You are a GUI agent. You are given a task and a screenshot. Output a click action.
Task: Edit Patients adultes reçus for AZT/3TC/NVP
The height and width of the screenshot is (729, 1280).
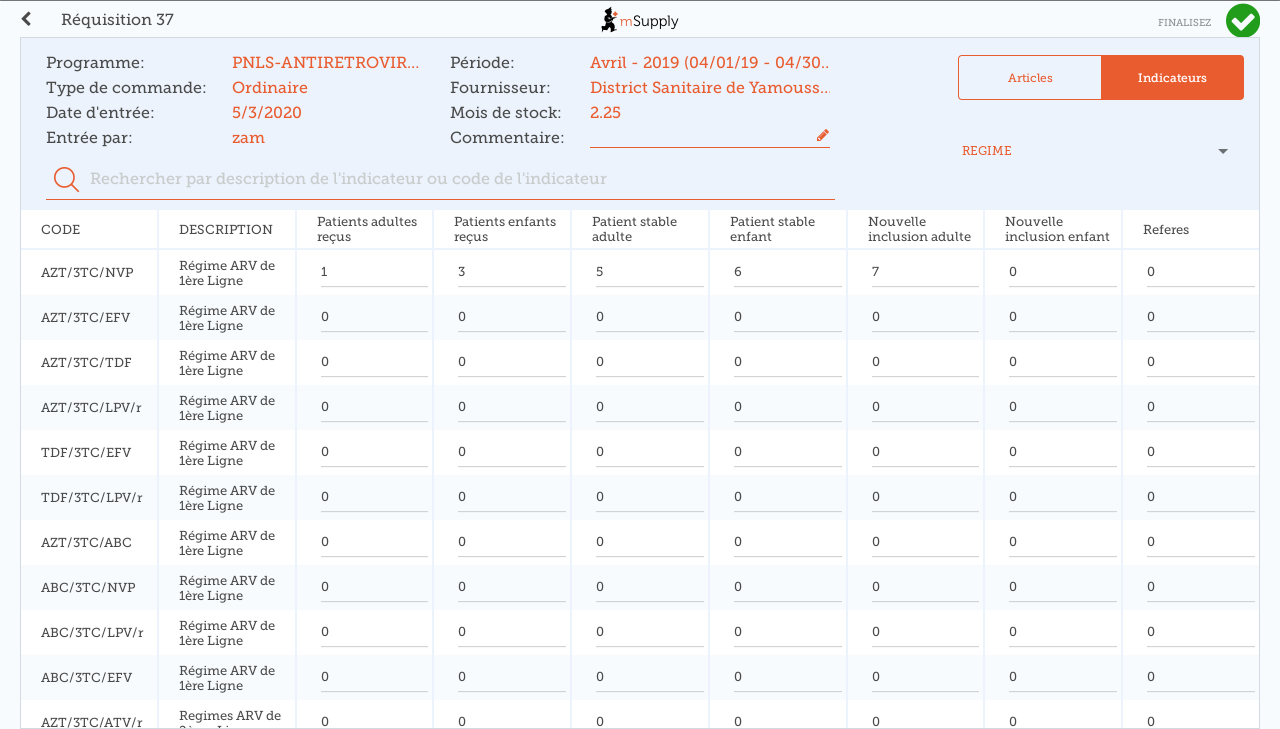373,272
